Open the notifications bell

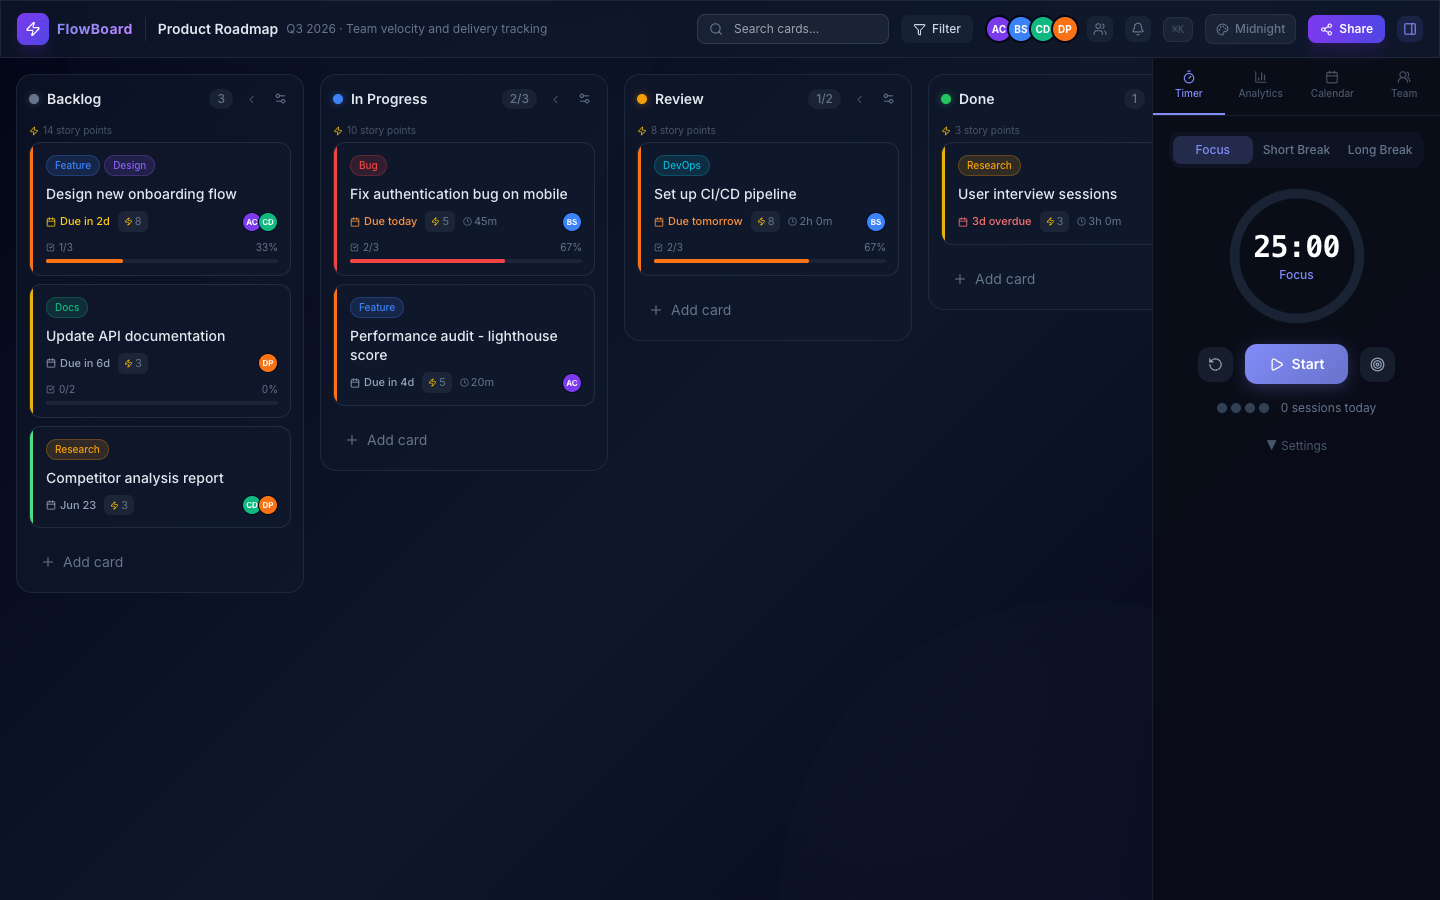[x=1138, y=29]
